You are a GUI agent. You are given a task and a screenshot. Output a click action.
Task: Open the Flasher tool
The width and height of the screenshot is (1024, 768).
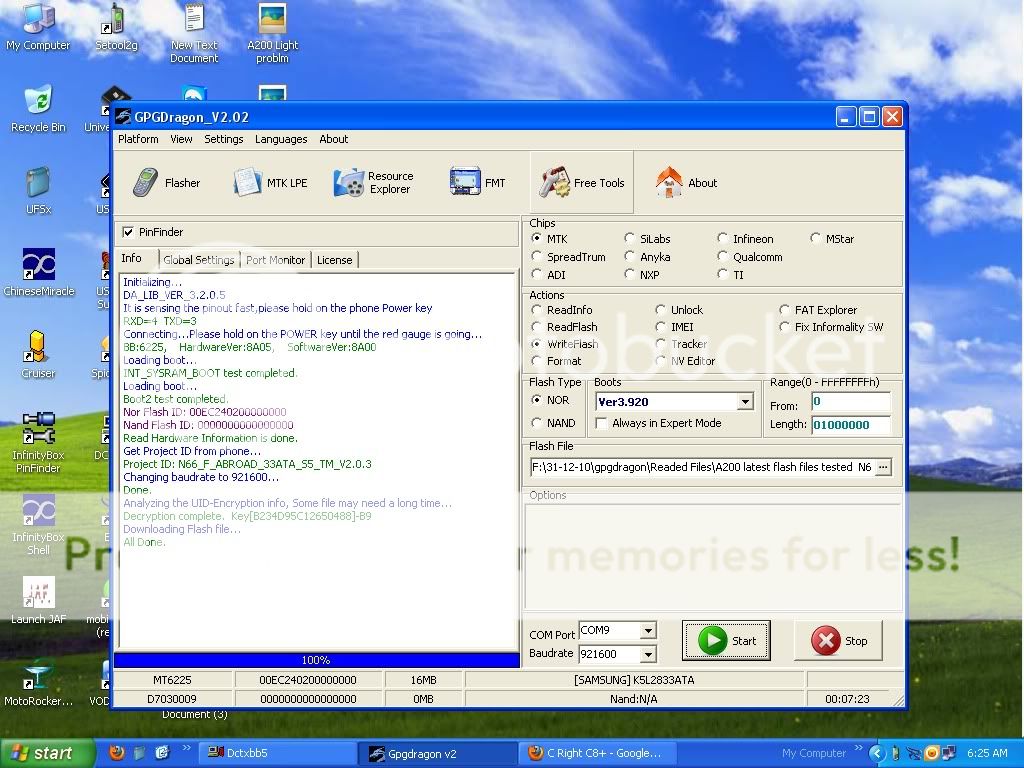(167, 183)
